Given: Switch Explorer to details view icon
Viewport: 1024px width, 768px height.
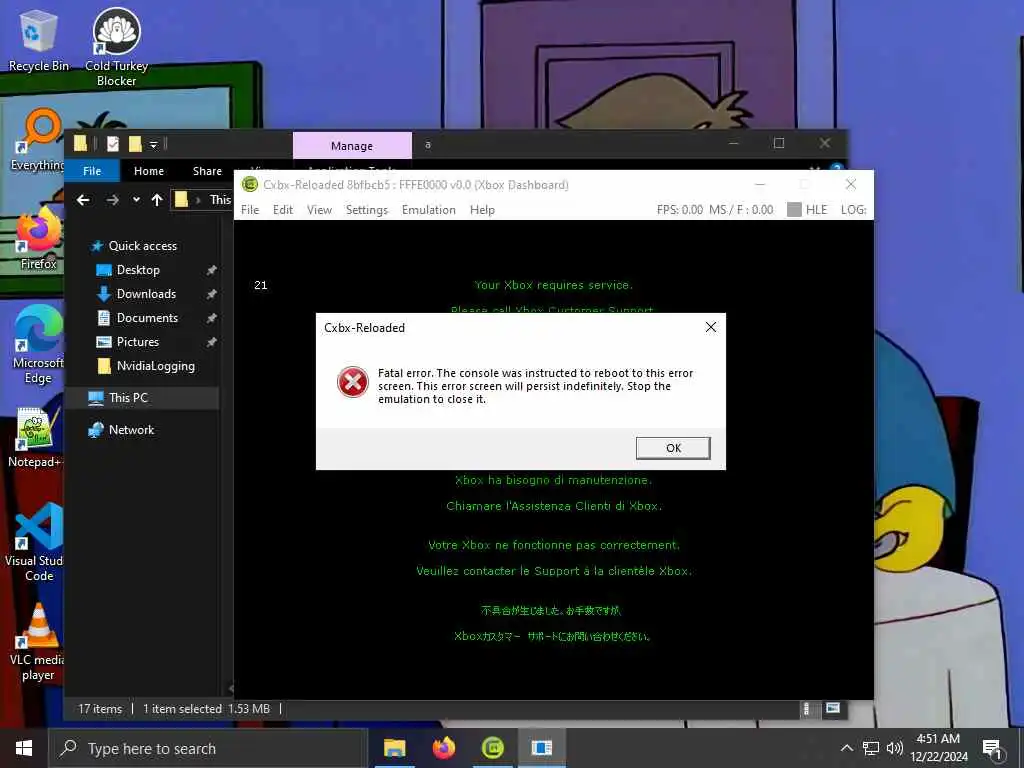Looking at the screenshot, I should (807, 709).
